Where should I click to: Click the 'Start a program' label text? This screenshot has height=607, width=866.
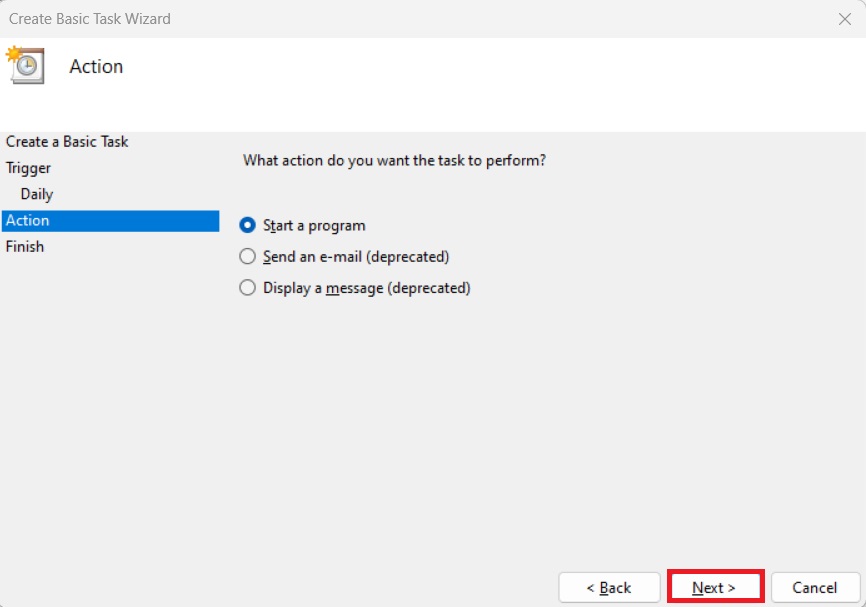coord(314,226)
